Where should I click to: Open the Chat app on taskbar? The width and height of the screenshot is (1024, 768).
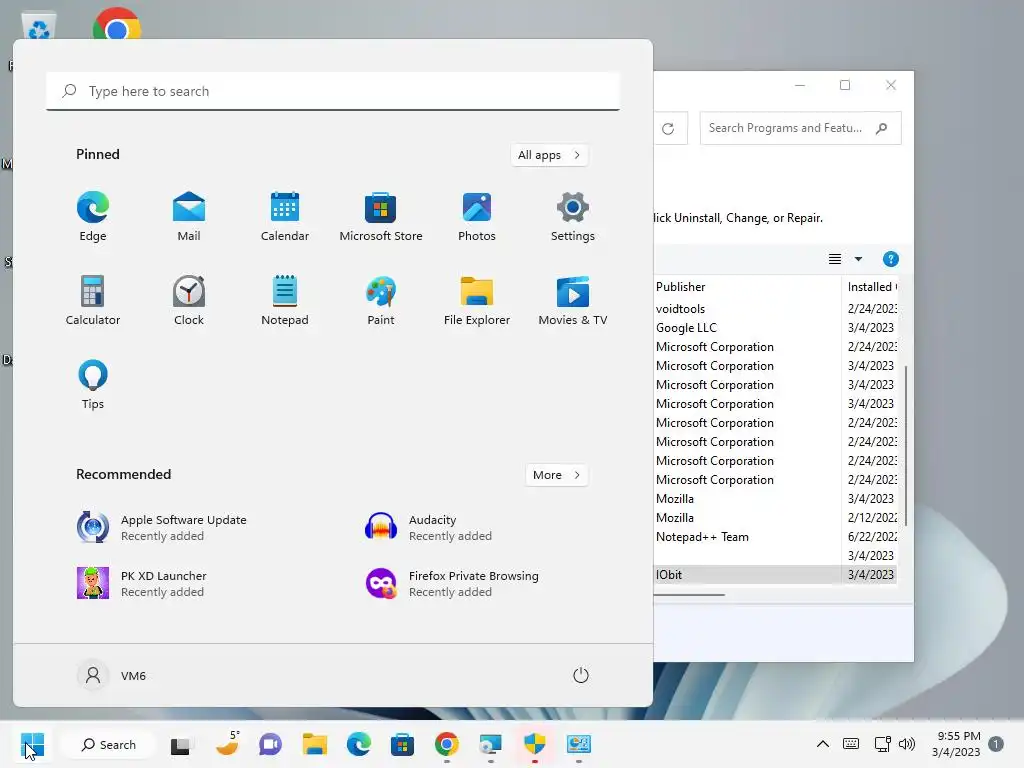coord(270,744)
